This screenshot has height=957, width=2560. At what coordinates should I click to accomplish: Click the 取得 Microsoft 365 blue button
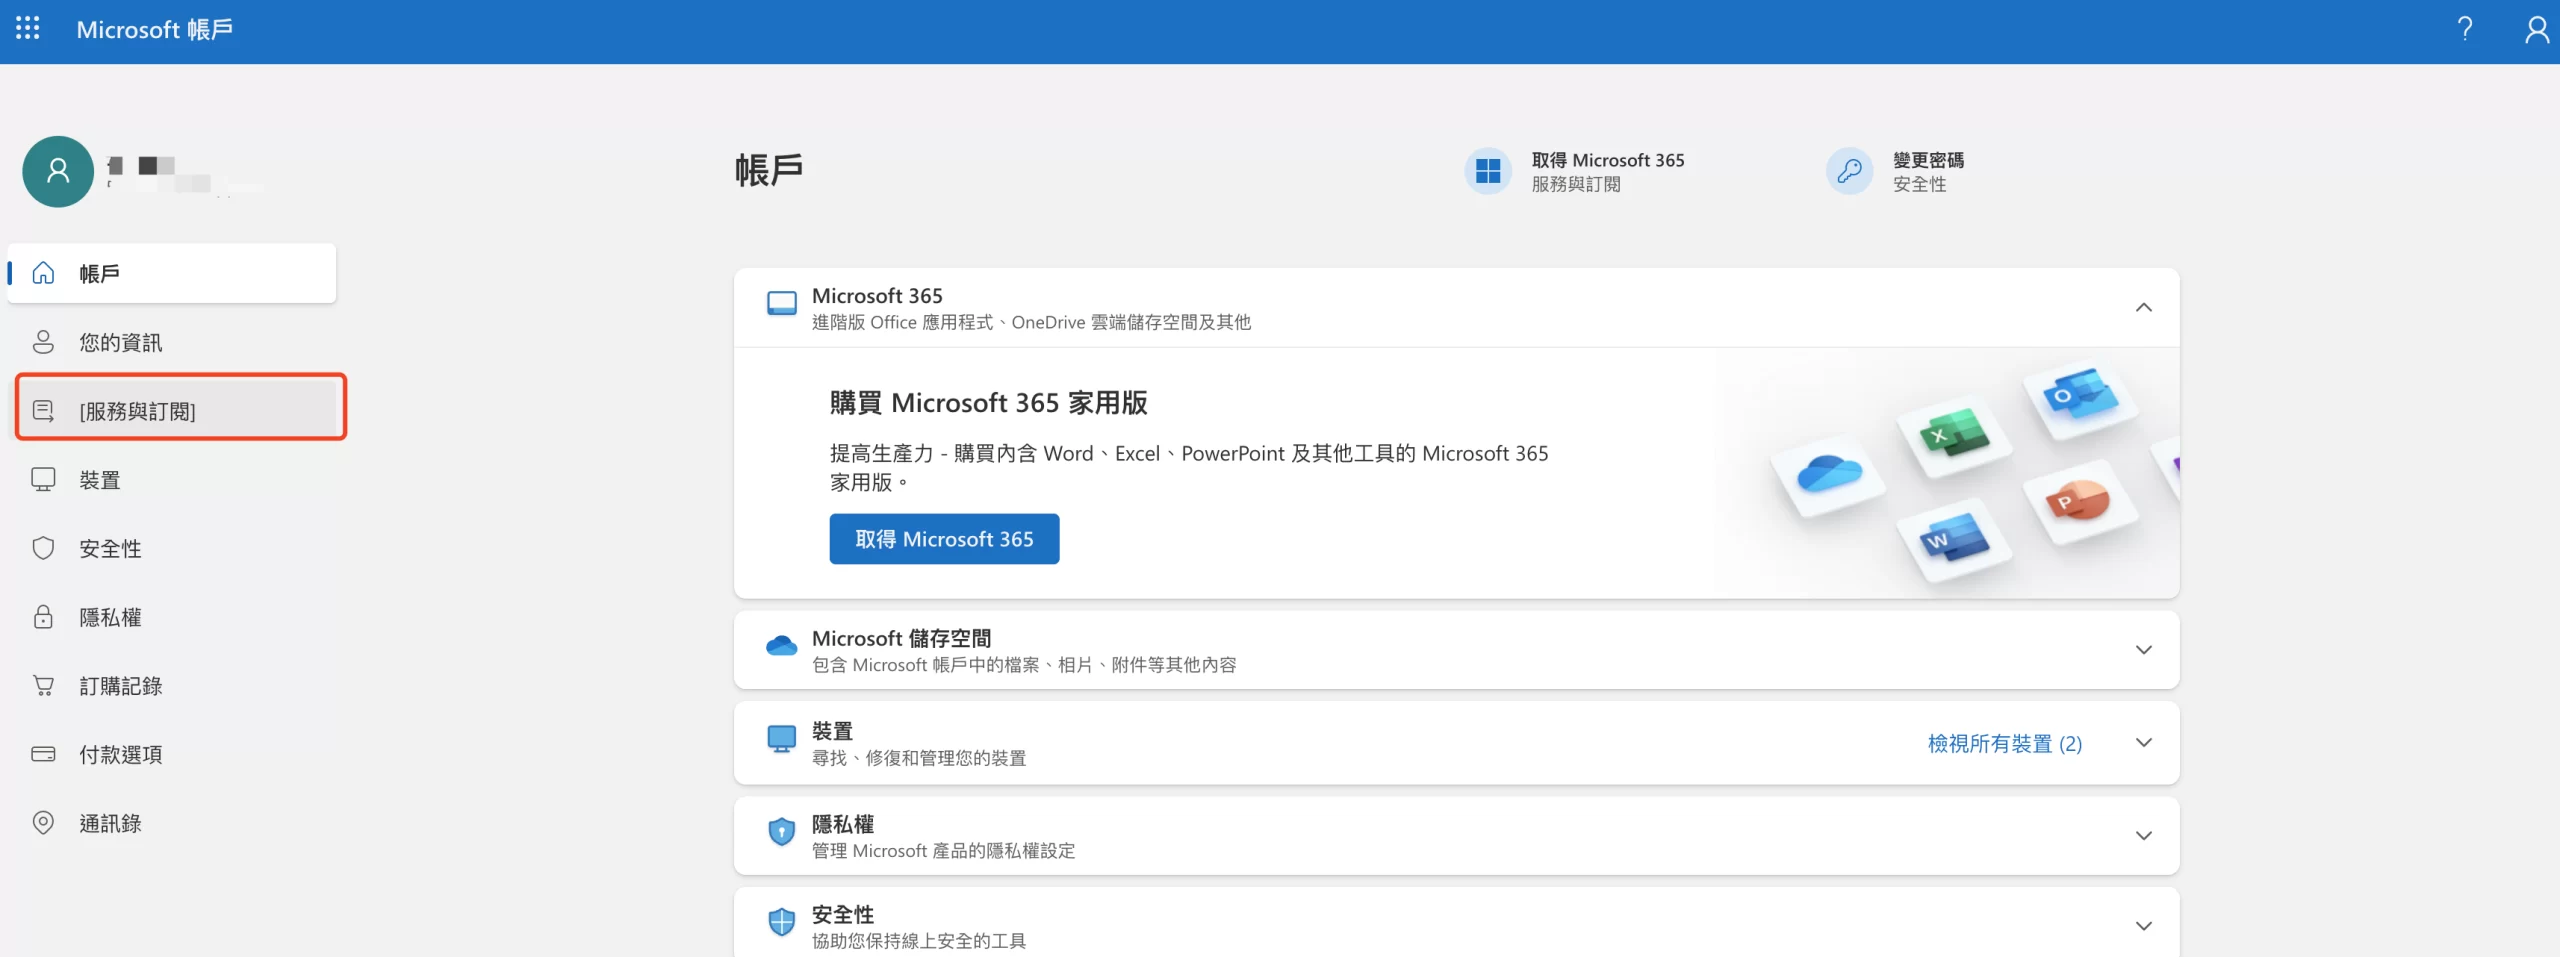click(944, 539)
